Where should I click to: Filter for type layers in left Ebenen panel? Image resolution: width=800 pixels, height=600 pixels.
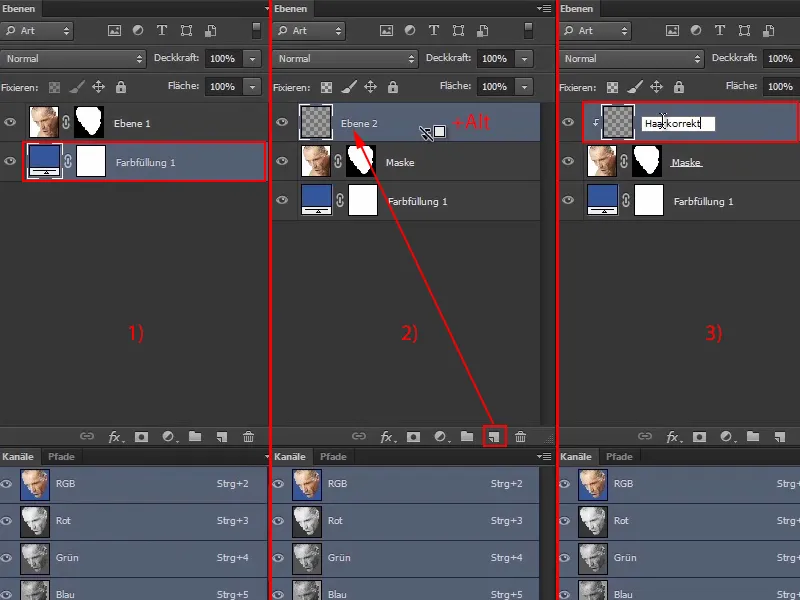(162, 31)
